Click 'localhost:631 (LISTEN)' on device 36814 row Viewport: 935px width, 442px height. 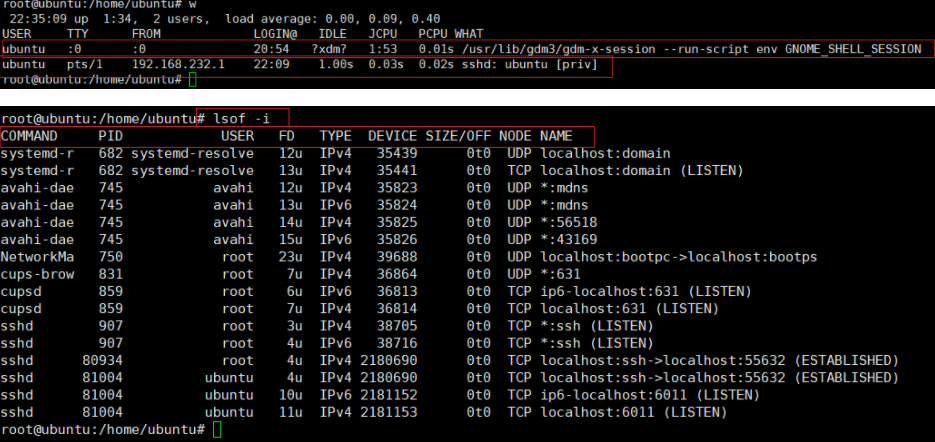click(630, 309)
